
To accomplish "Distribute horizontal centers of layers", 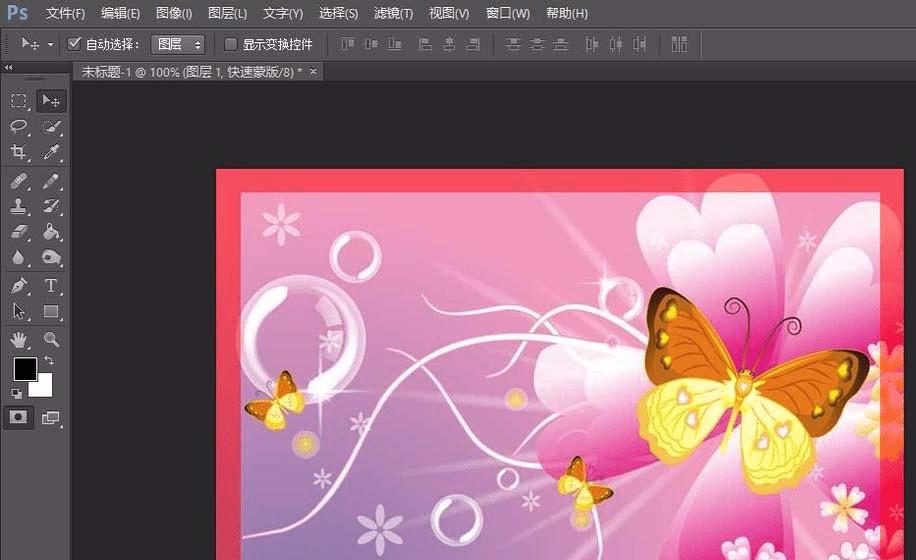I will 616,44.
